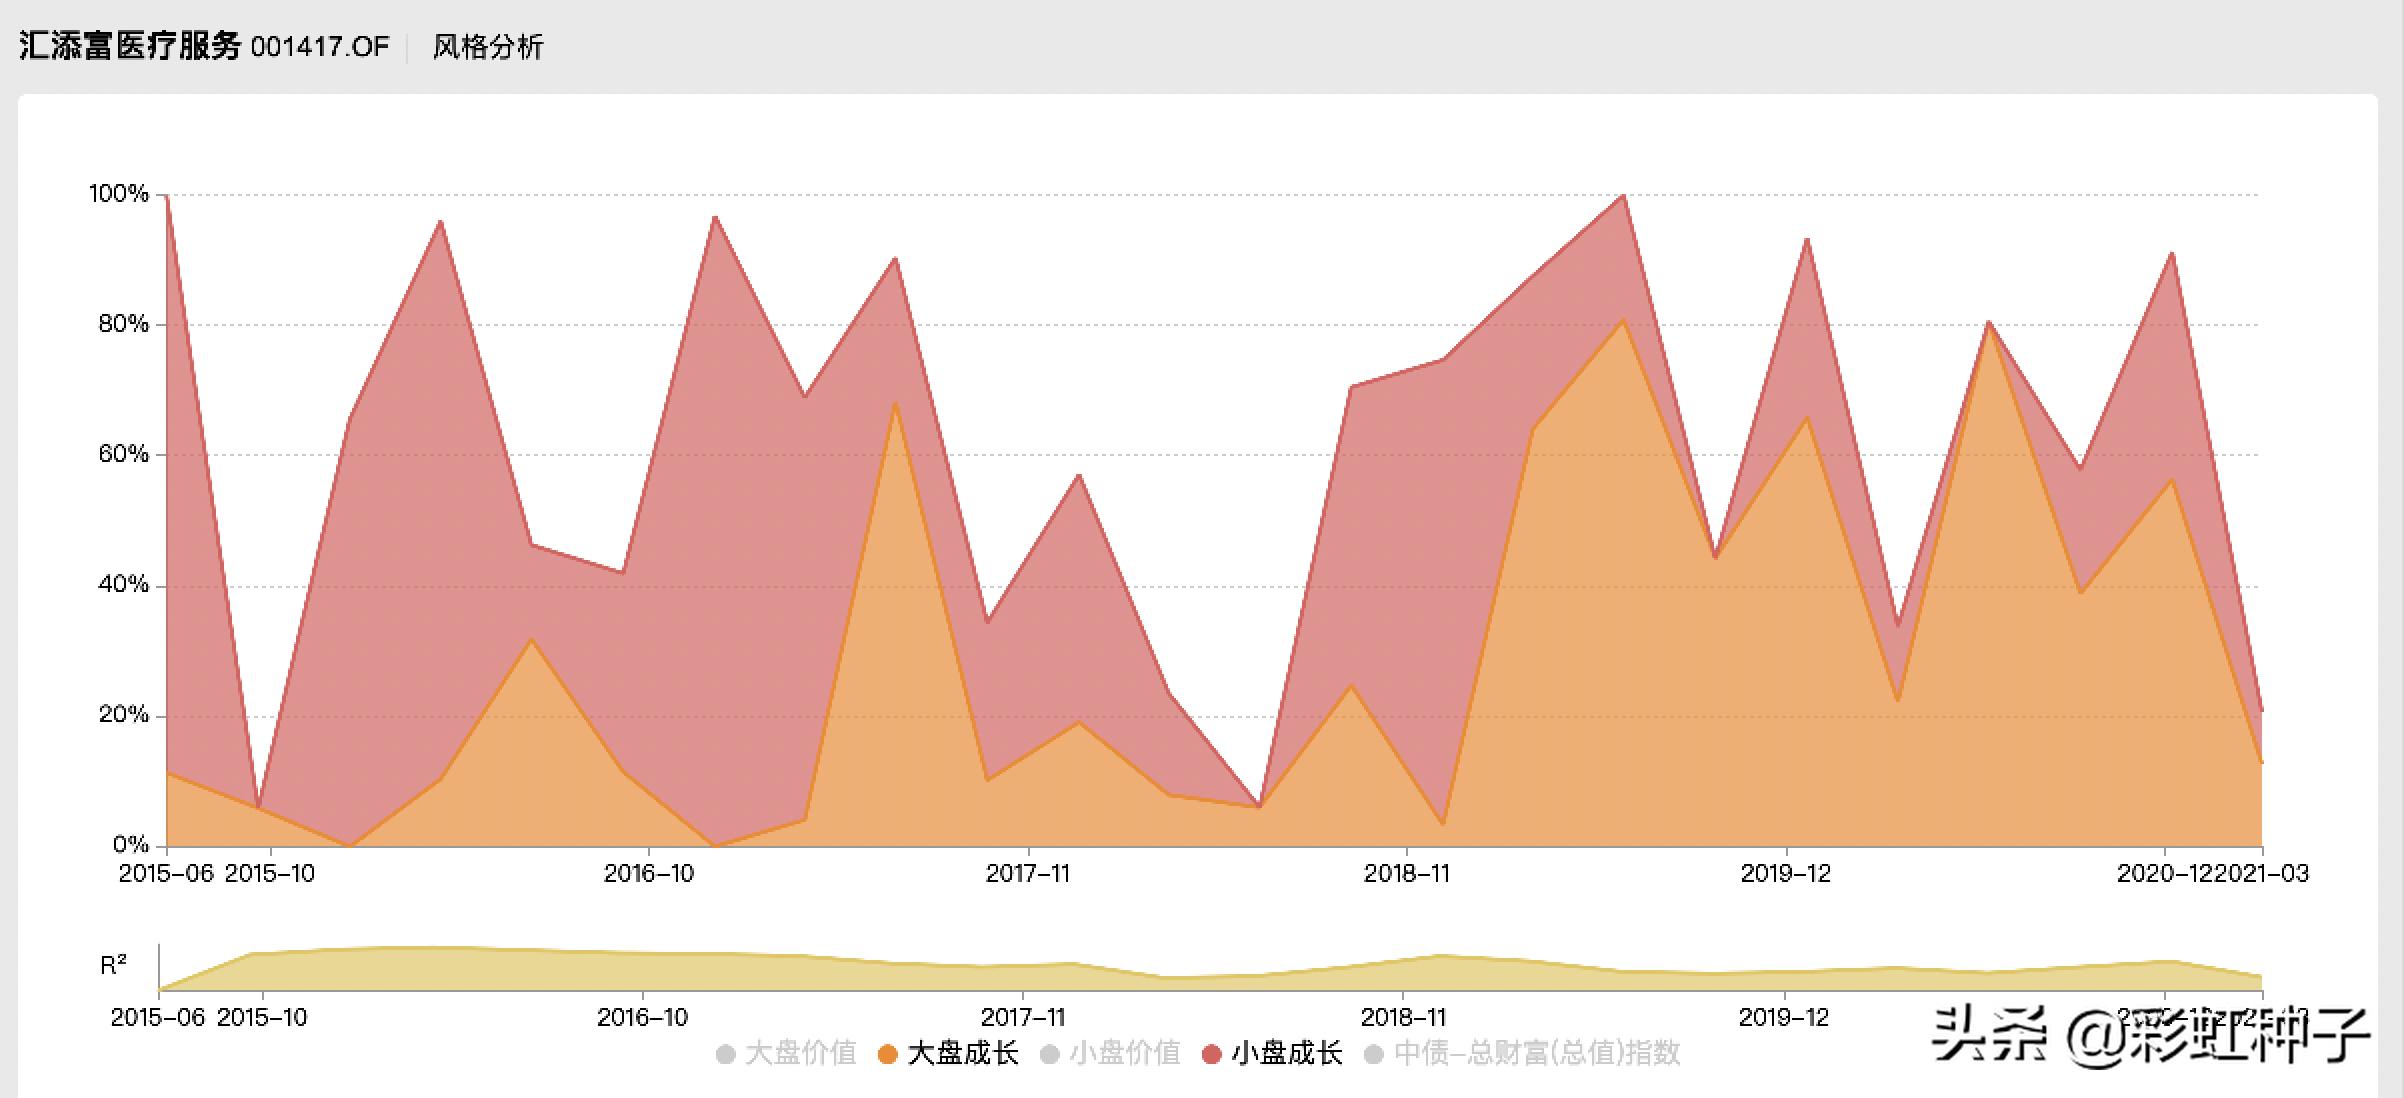Image resolution: width=2404 pixels, height=1098 pixels.
Task: Click the red 小盘成长 legend dot
Action: [1212, 1054]
